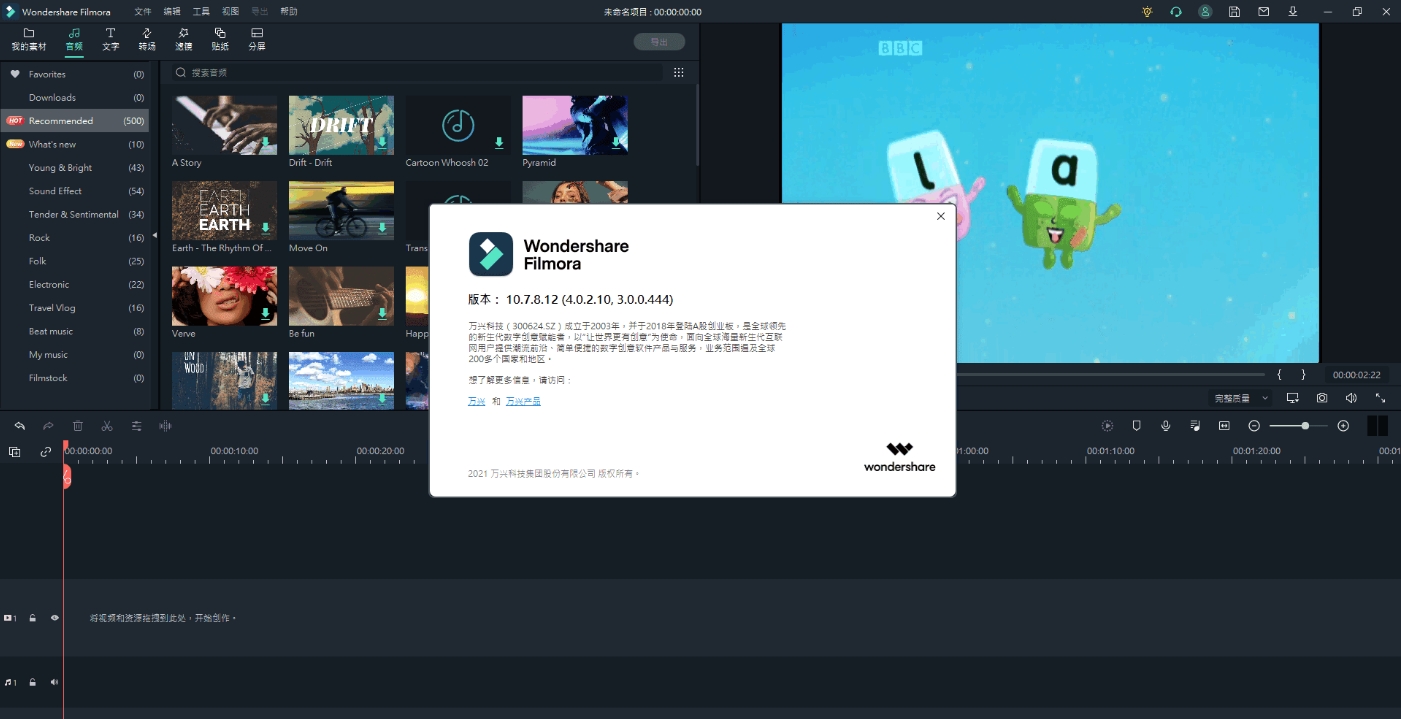Zoom out timeline with minus icon
The height and width of the screenshot is (719, 1401).
coord(1254,426)
